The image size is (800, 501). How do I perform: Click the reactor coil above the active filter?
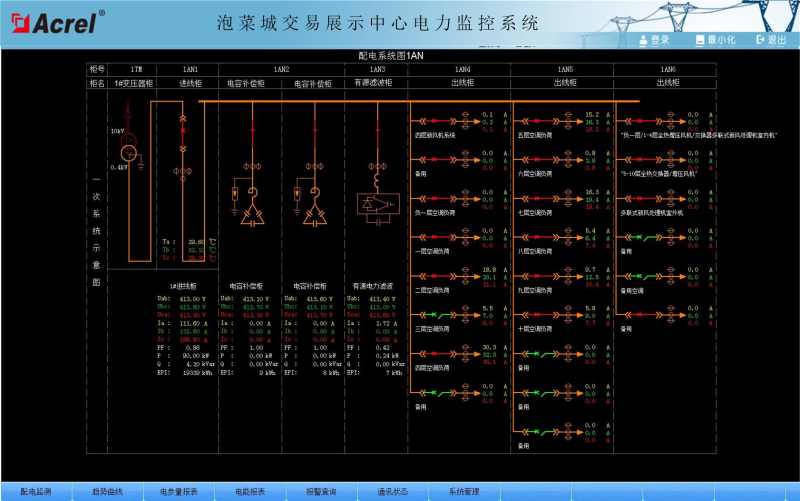coord(377,181)
